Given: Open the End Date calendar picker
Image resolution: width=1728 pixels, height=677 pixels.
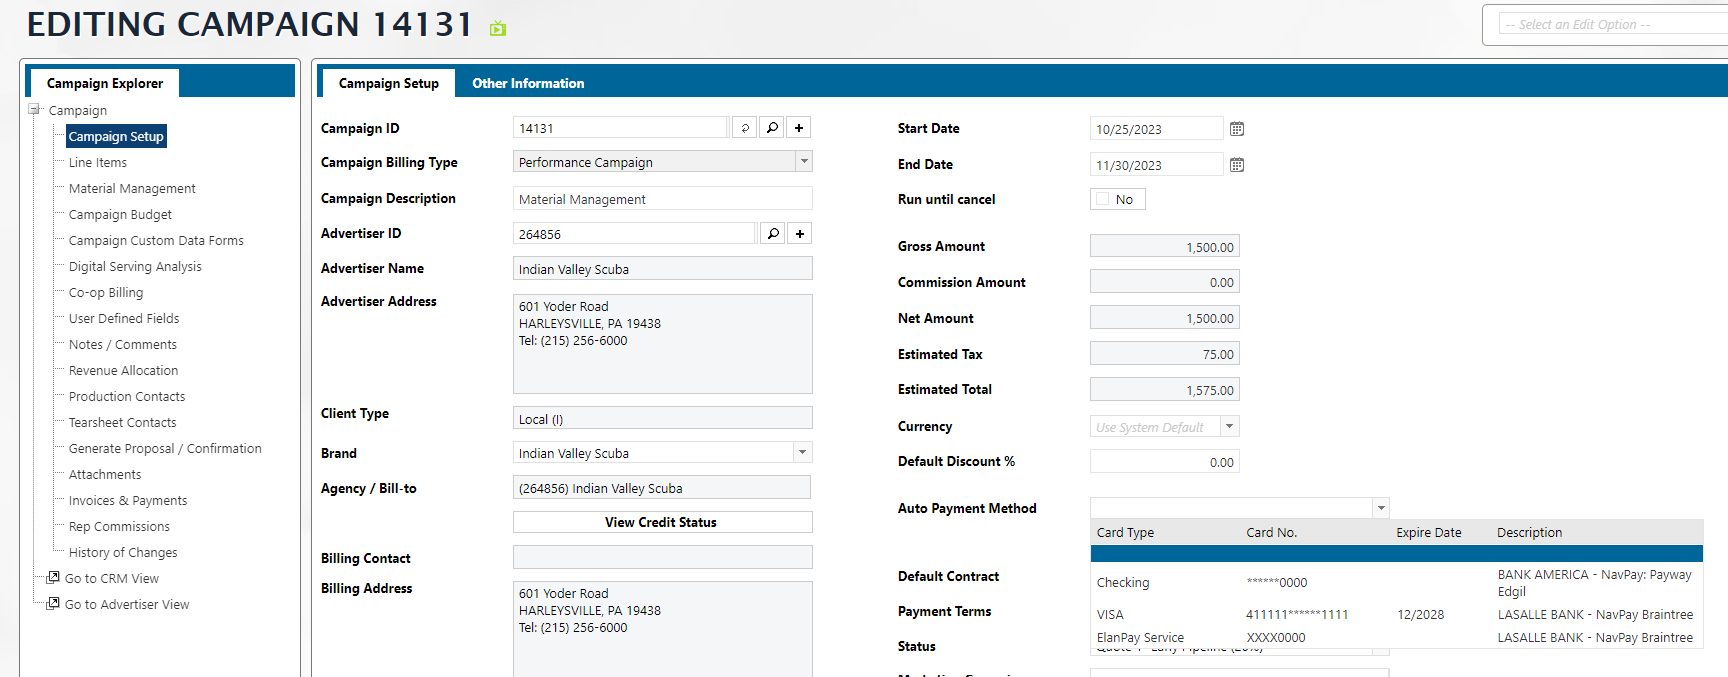Looking at the screenshot, I should coord(1237,165).
